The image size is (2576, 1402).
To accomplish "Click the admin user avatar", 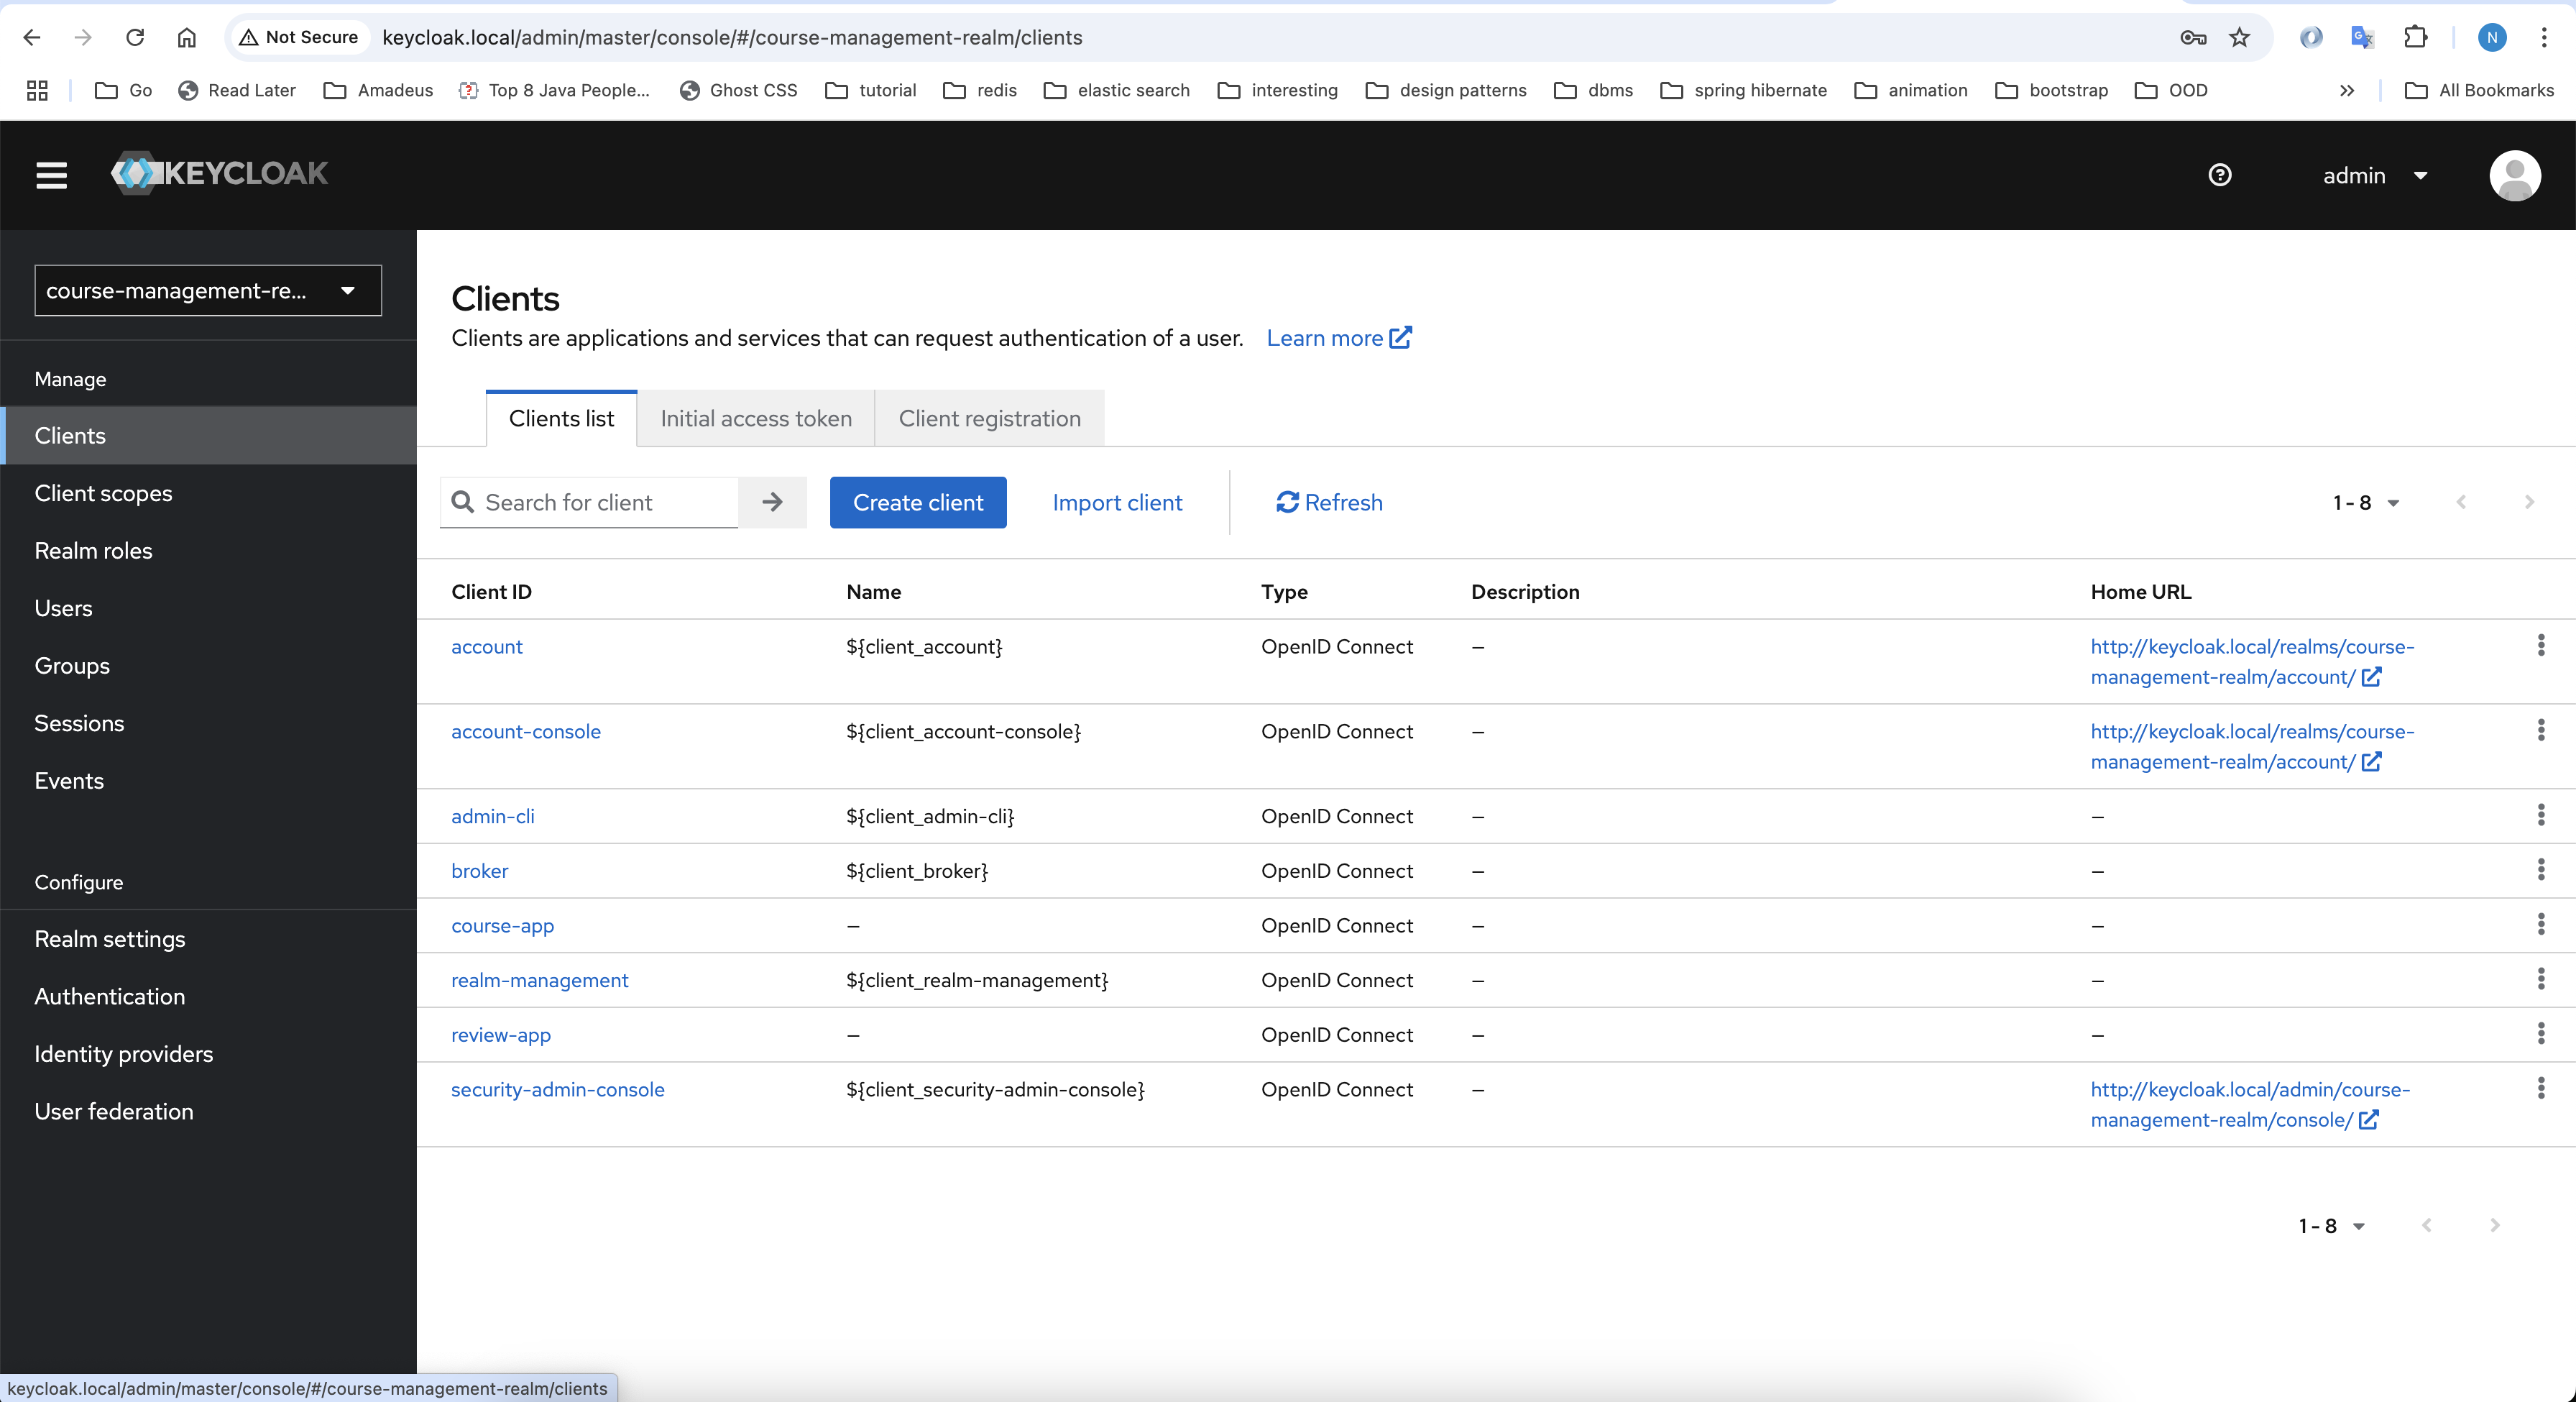I will coord(2514,175).
